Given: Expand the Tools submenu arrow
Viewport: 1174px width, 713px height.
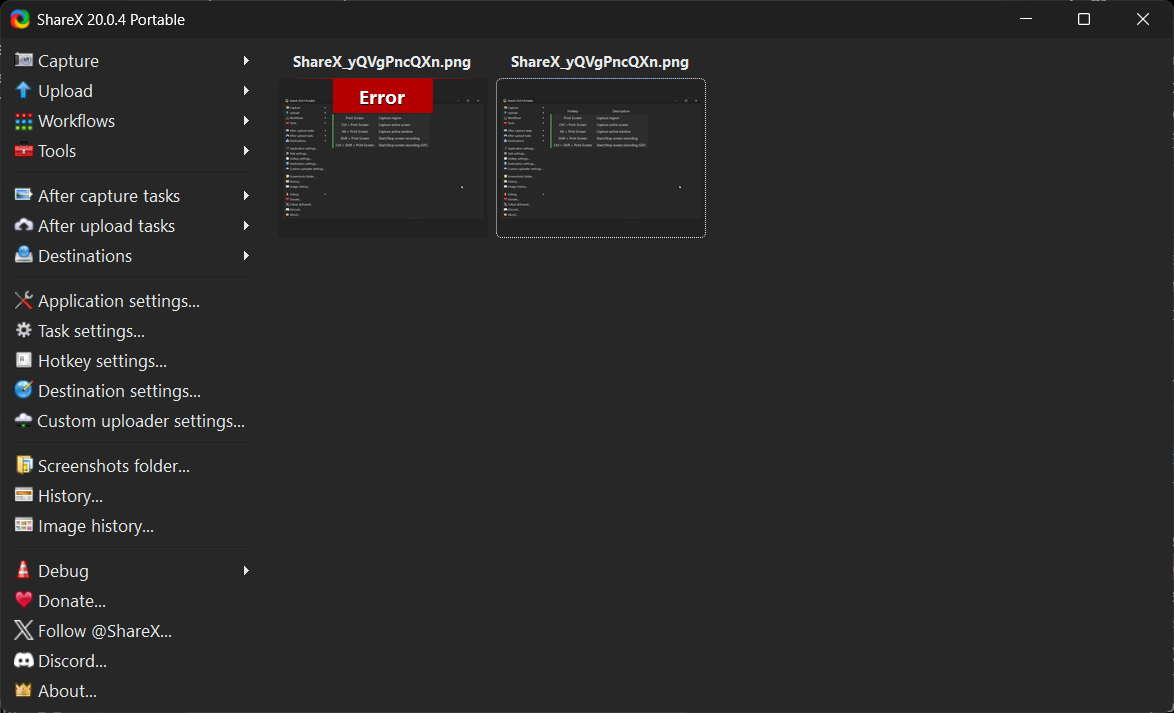Looking at the screenshot, I should [246, 151].
